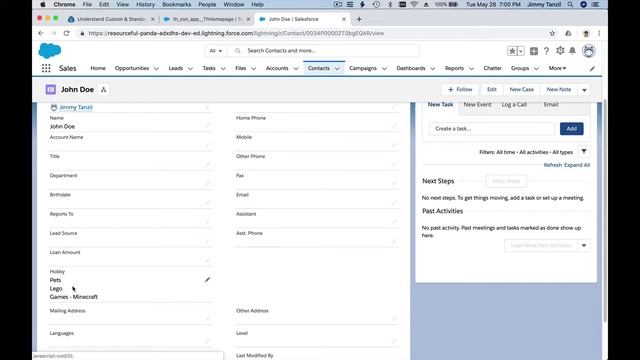Bookmark this page with star icon
This screenshot has height=360, width=640.
coord(552,33)
